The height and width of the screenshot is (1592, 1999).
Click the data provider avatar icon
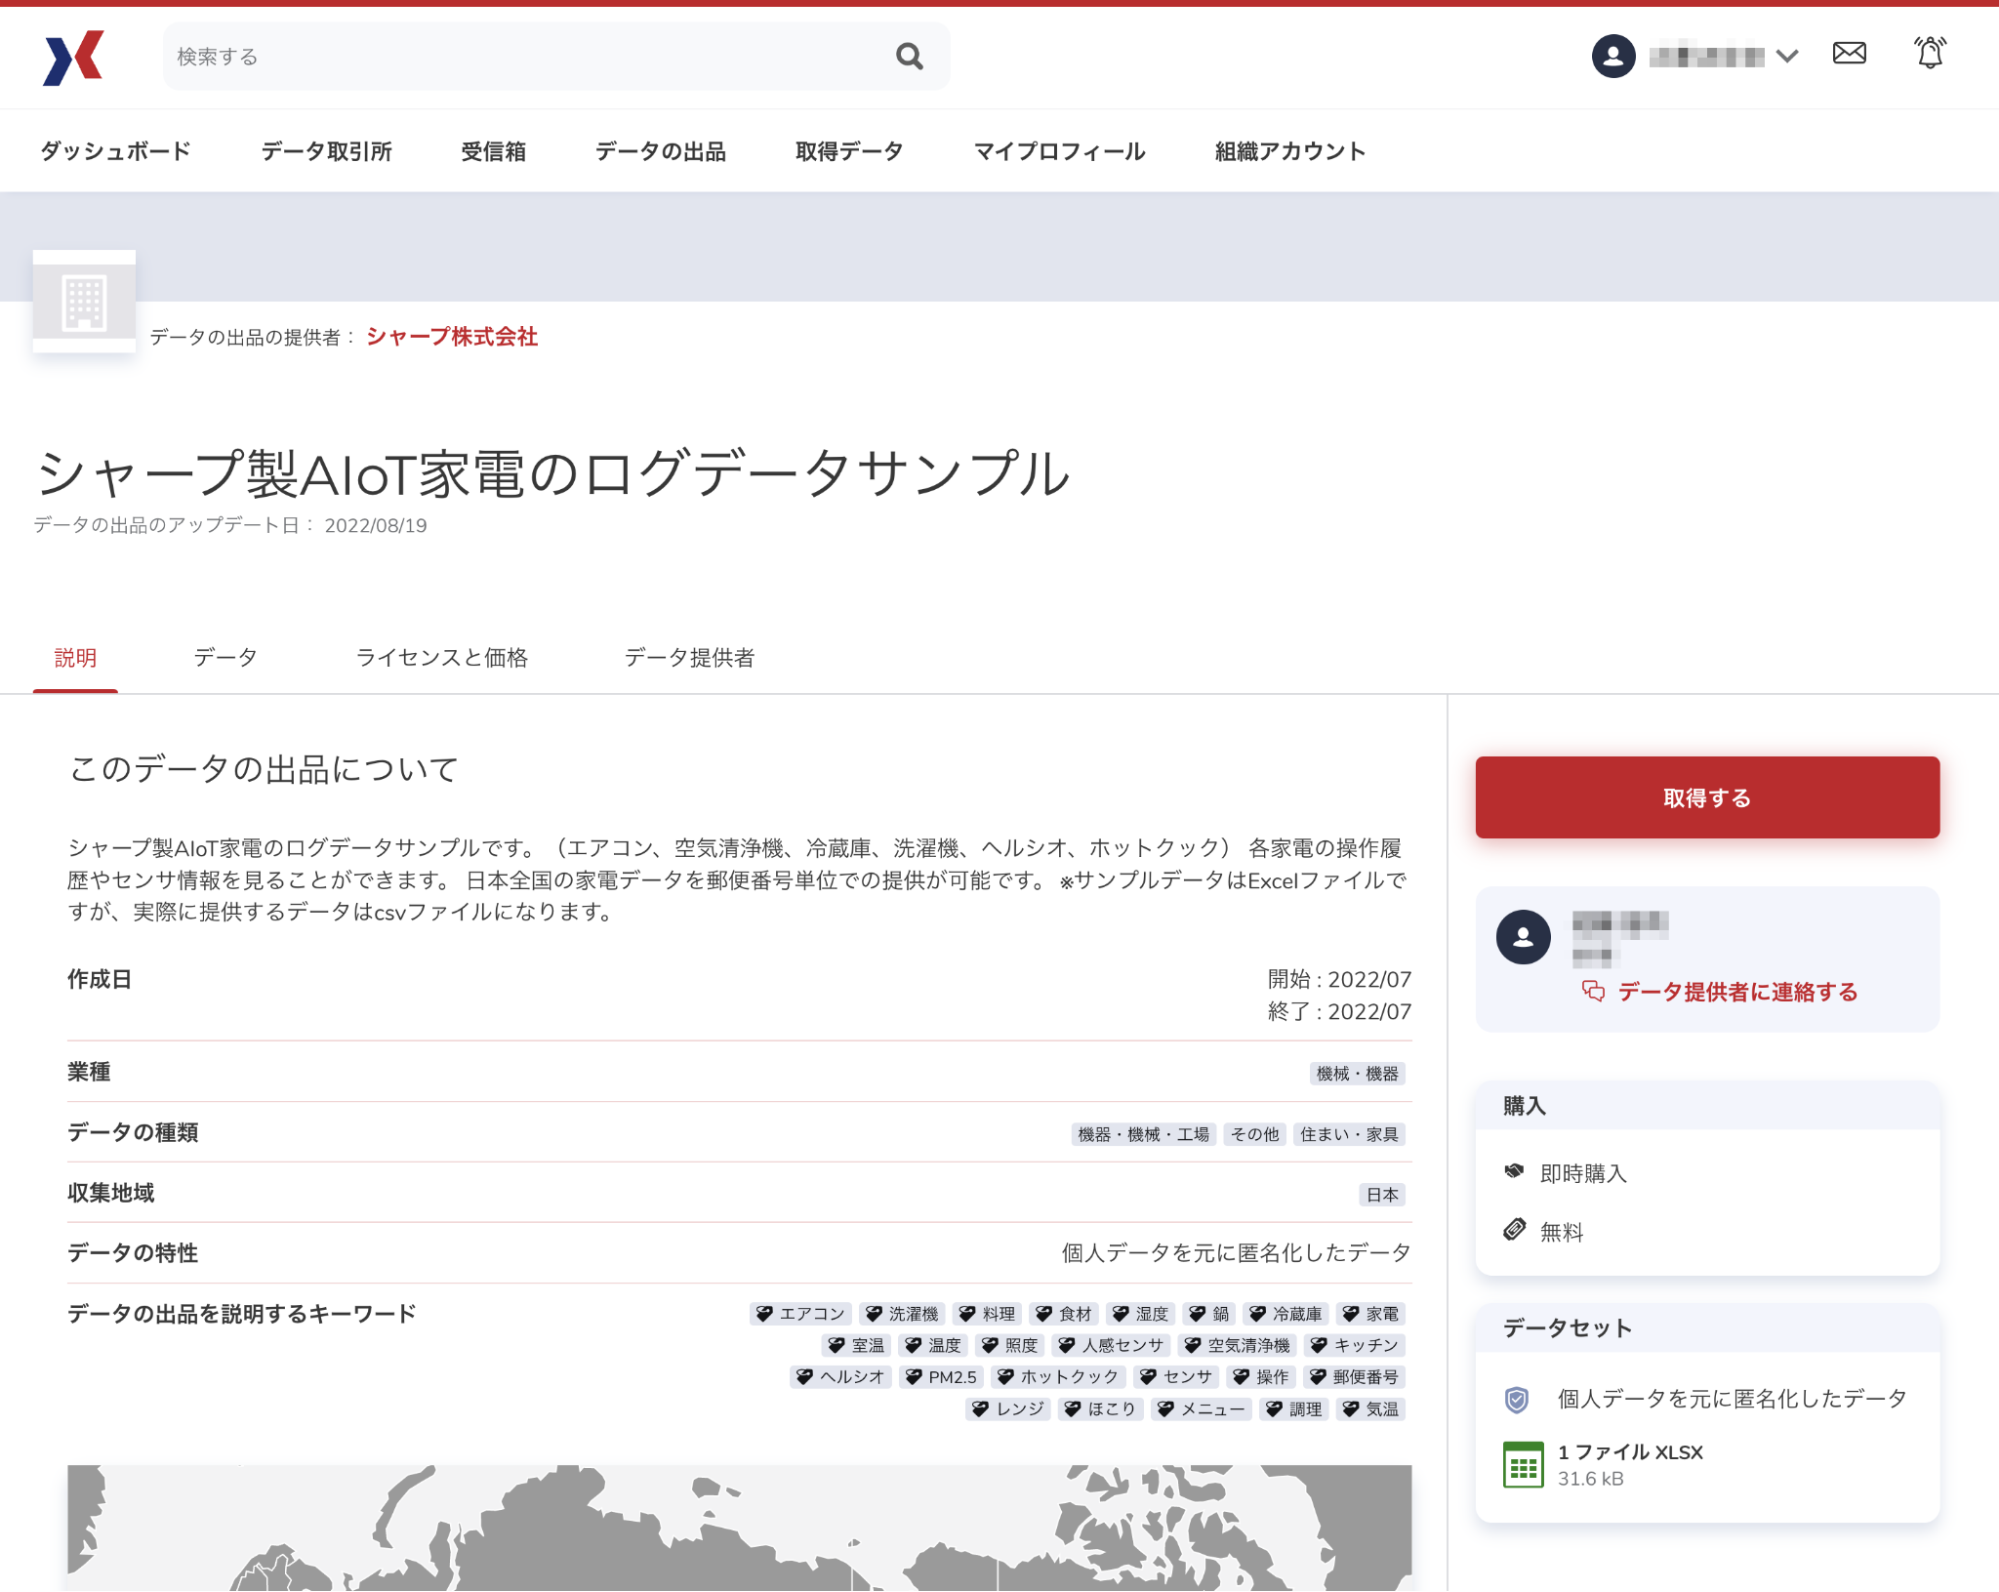[1522, 937]
